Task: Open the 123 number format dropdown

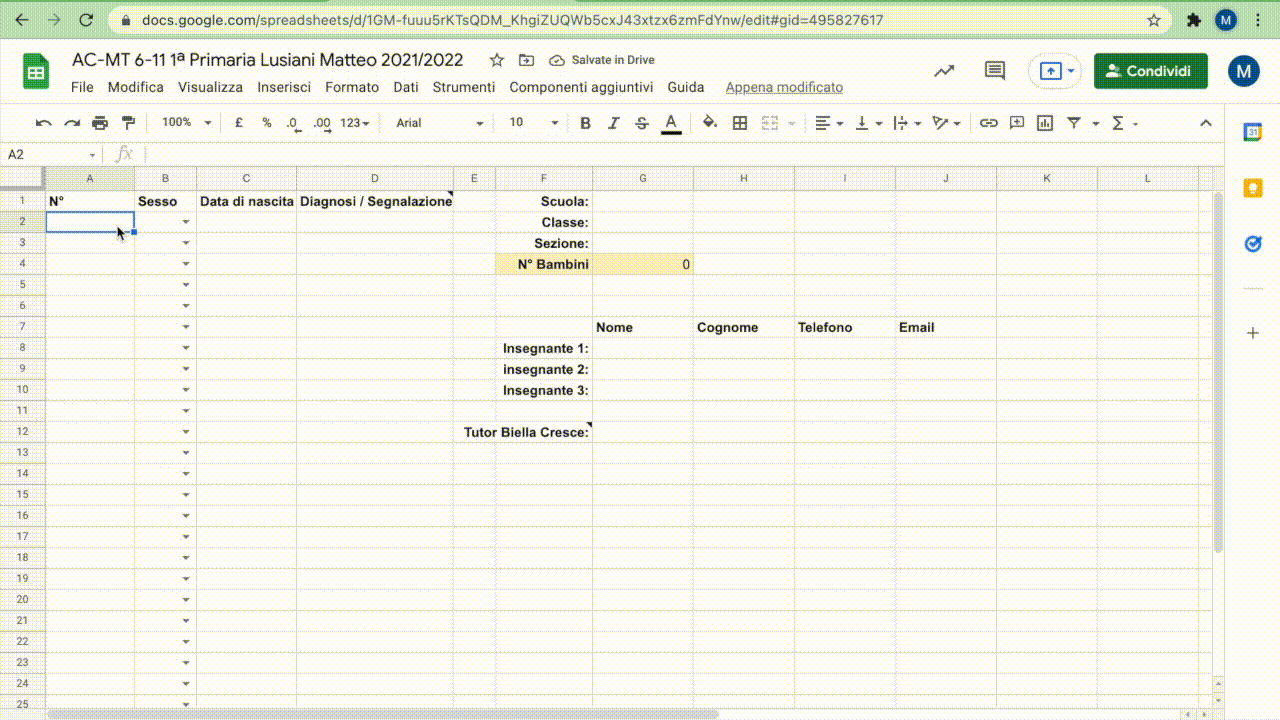Action: click(x=355, y=123)
